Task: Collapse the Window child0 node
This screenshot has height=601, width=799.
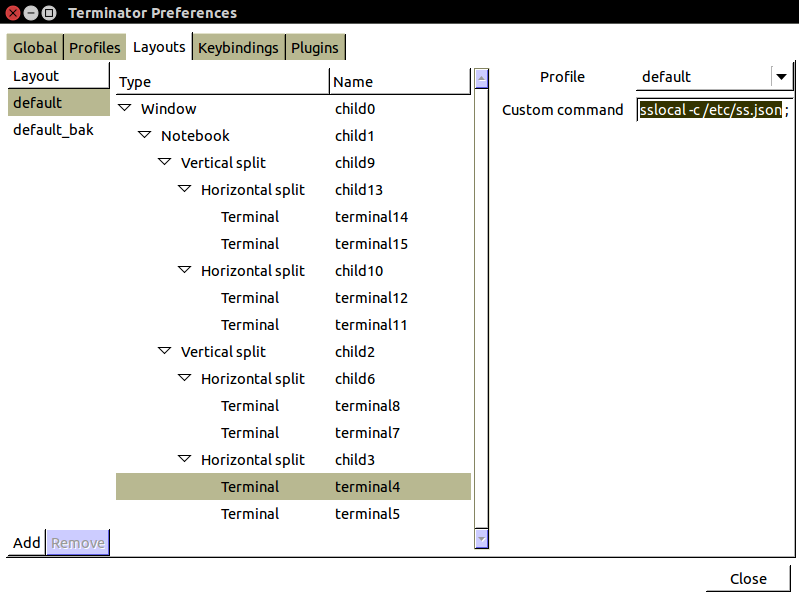Action: (125, 108)
